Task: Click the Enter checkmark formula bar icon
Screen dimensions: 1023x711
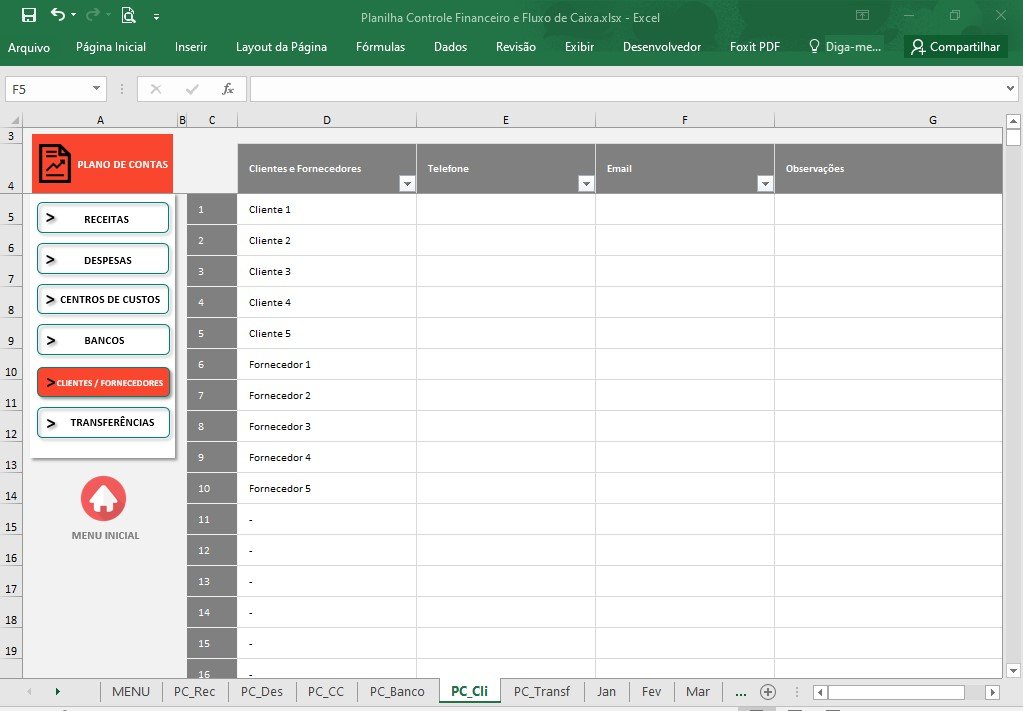Action: point(192,89)
